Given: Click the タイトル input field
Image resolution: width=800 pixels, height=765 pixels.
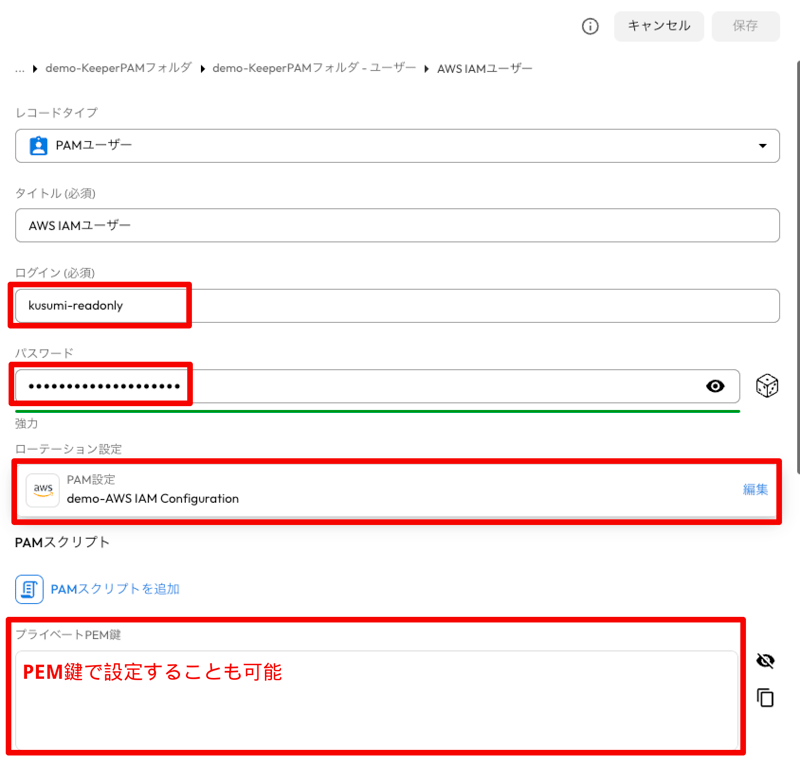Looking at the screenshot, I should pyautogui.click(x=397, y=225).
